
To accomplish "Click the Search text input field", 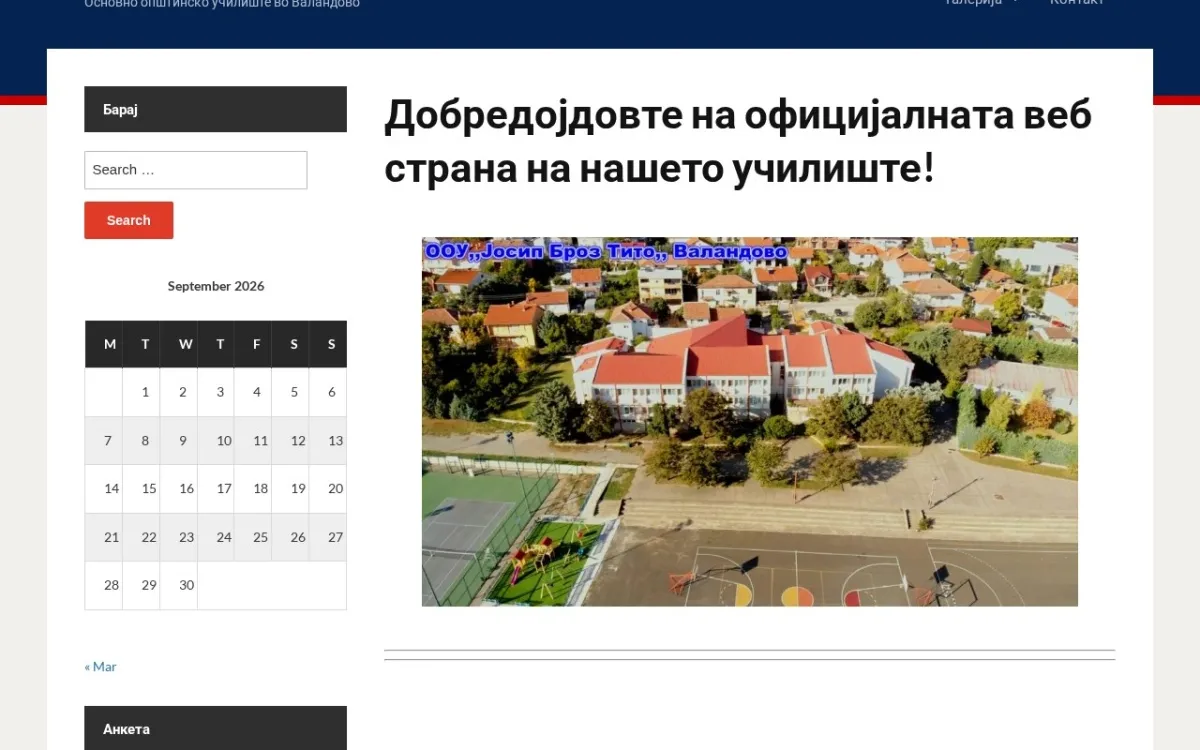I will tap(195, 170).
